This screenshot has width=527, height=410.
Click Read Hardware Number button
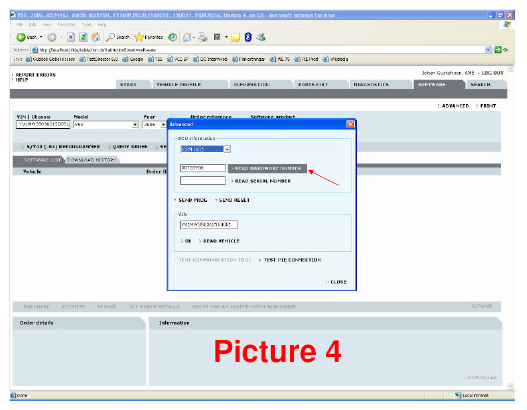(x=268, y=168)
